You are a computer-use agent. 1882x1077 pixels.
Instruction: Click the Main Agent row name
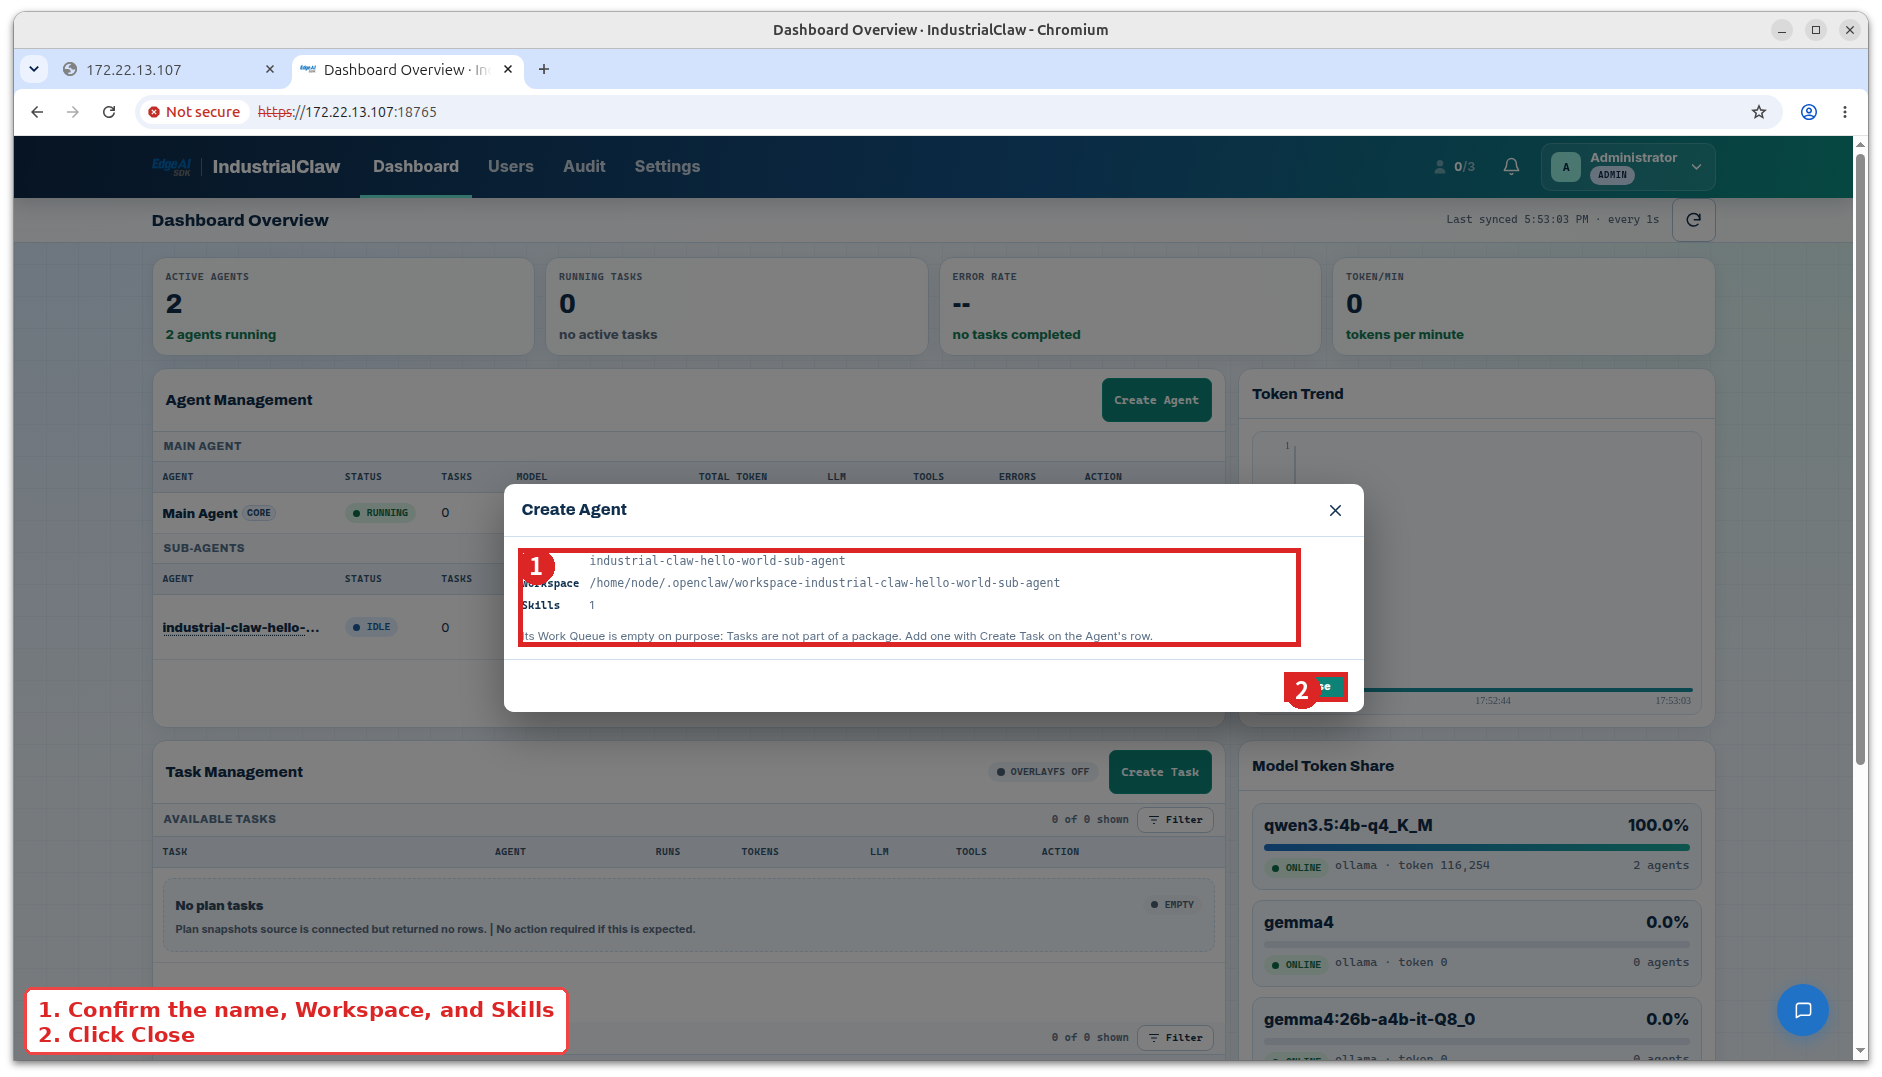coord(200,513)
